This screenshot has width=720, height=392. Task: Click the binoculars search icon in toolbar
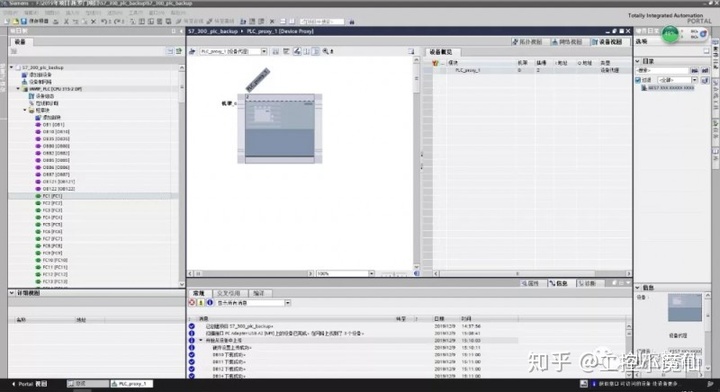(x=352, y=22)
